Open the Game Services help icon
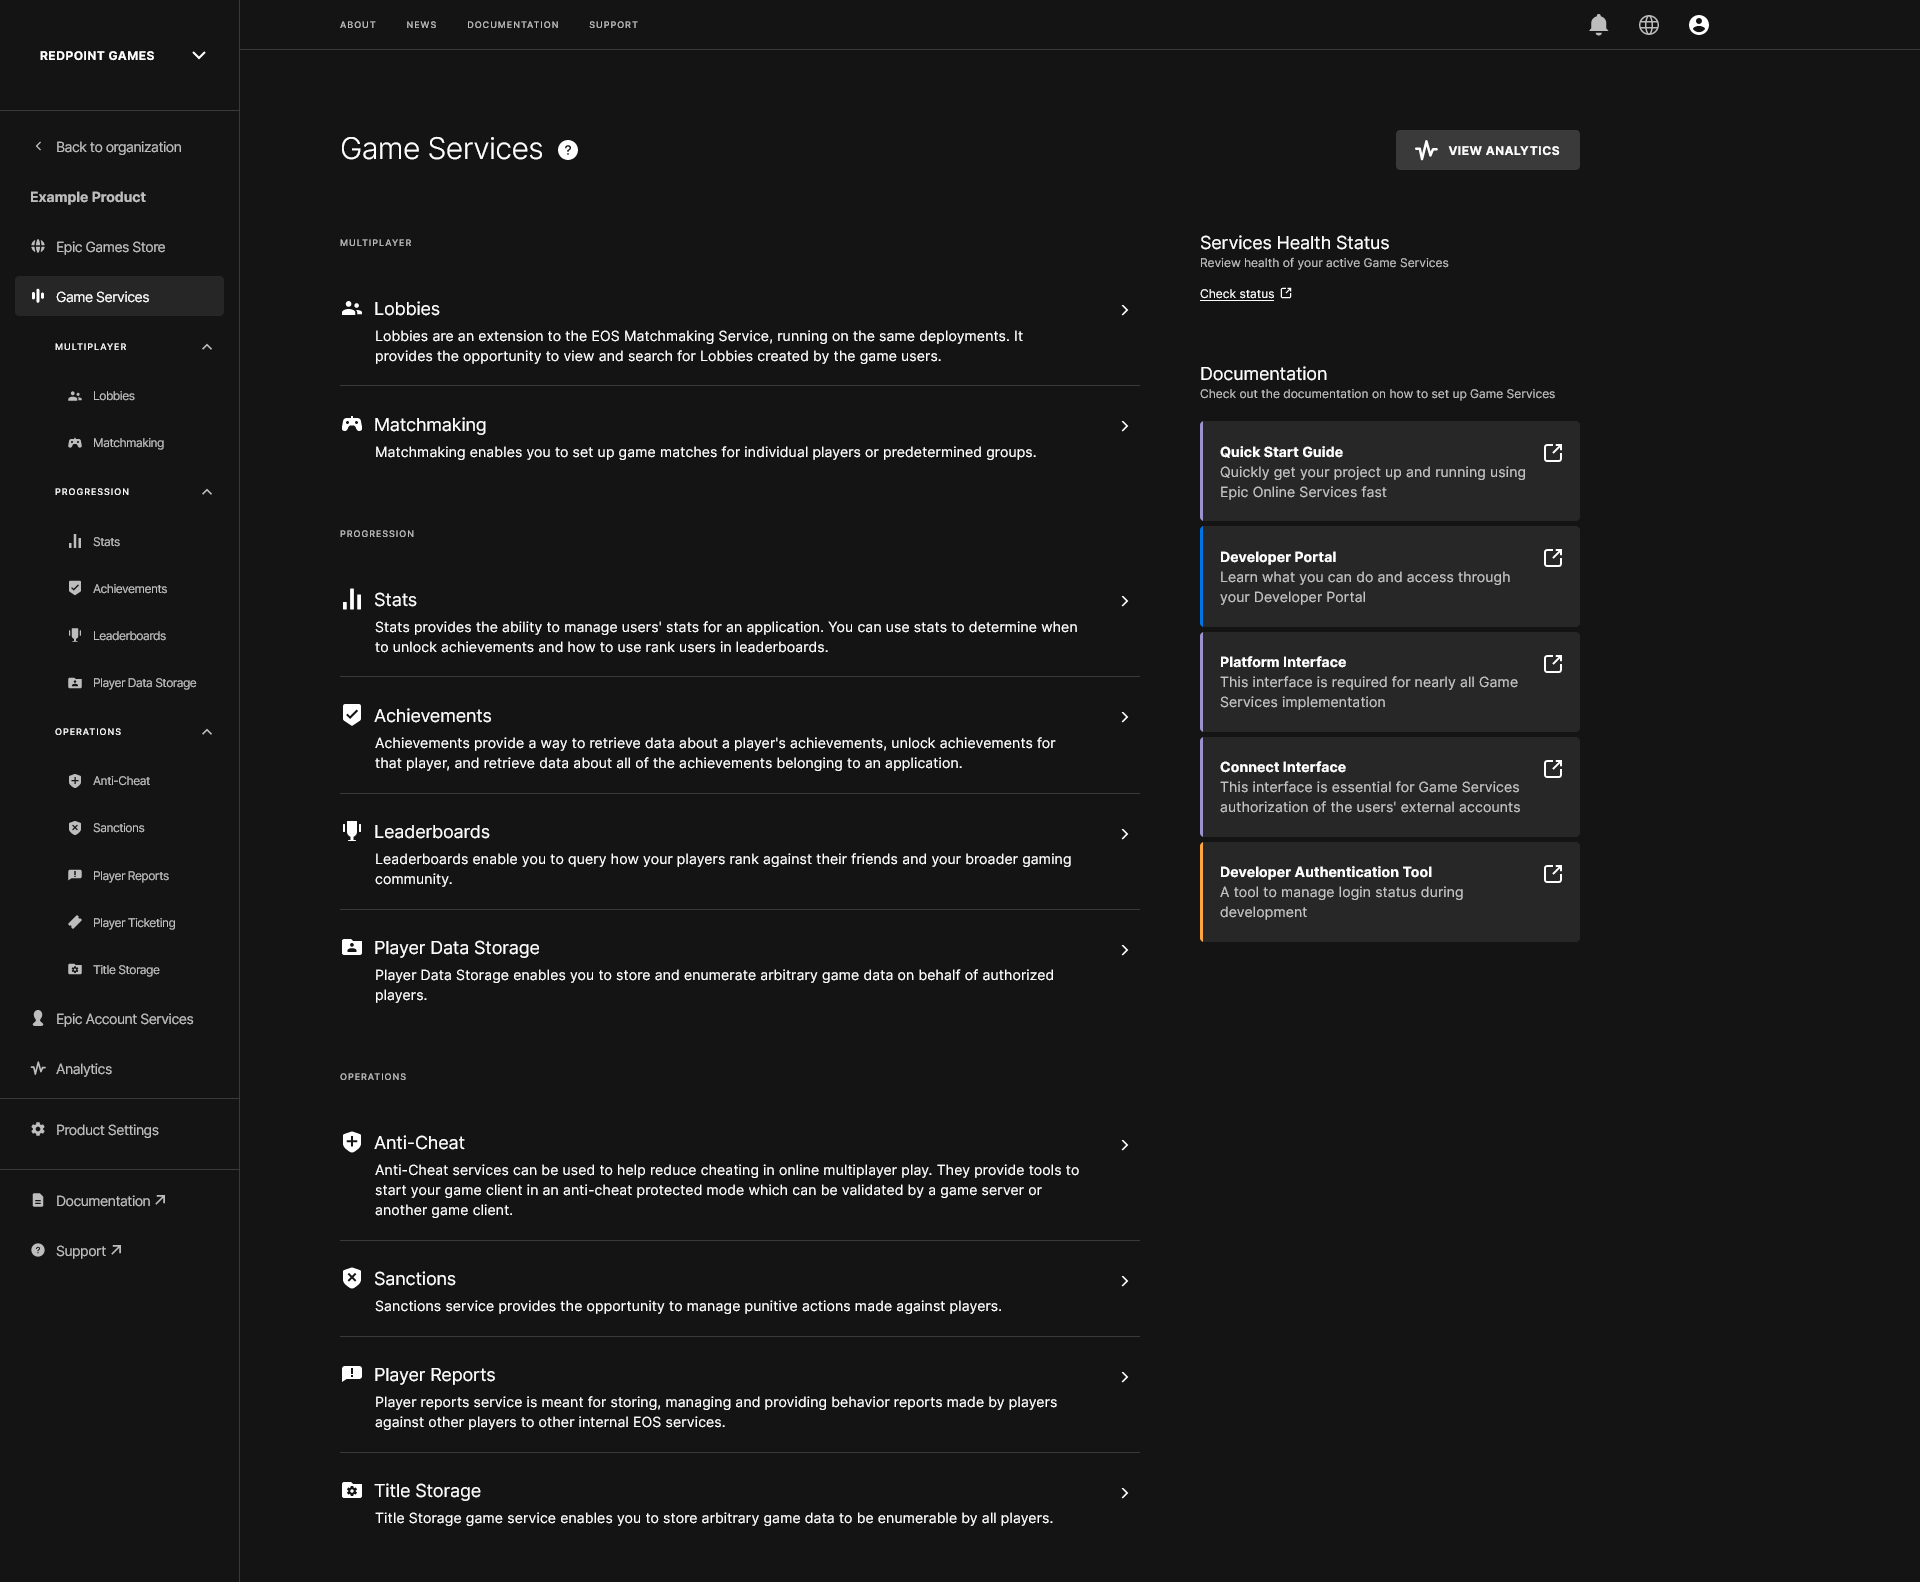This screenshot has height=1582, width=1920. pyautogui.click(x=568, y=150)
